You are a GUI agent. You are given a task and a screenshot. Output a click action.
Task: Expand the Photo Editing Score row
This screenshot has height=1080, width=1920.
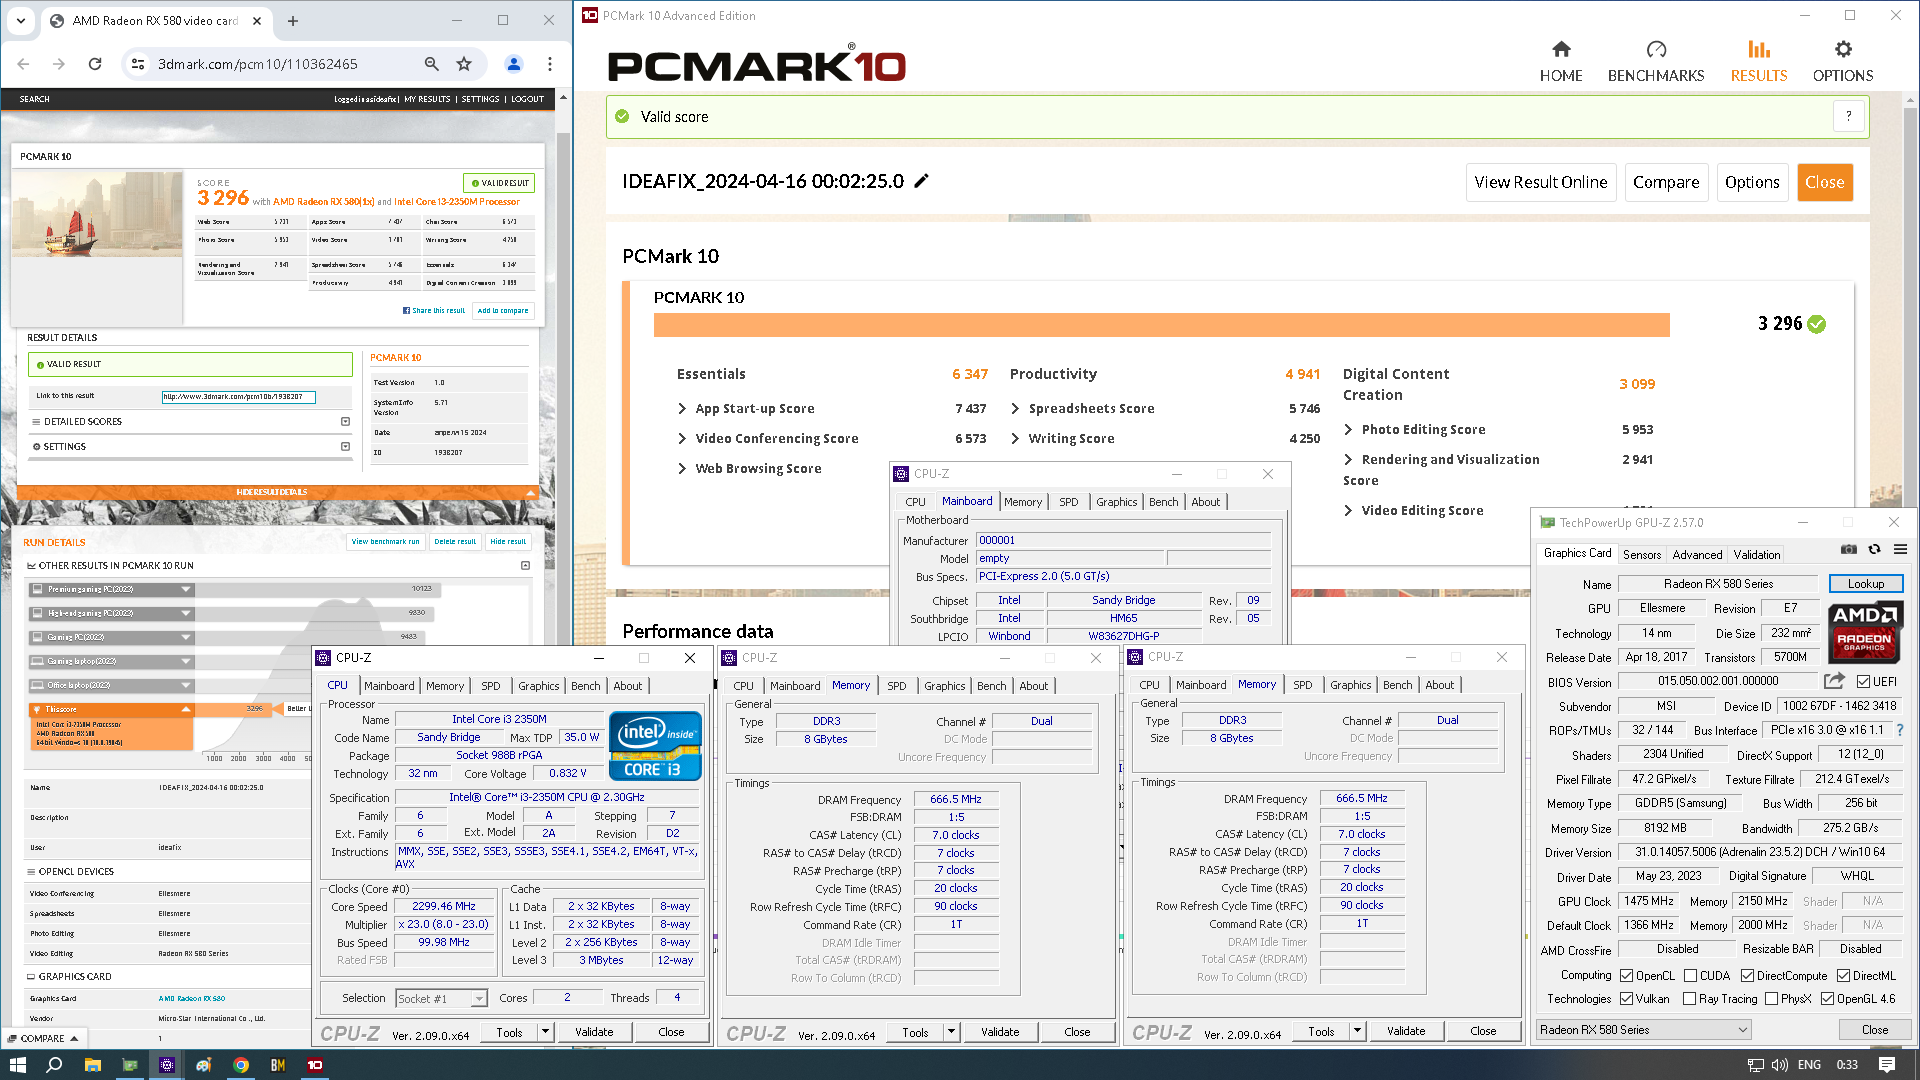coord(1348,429)
